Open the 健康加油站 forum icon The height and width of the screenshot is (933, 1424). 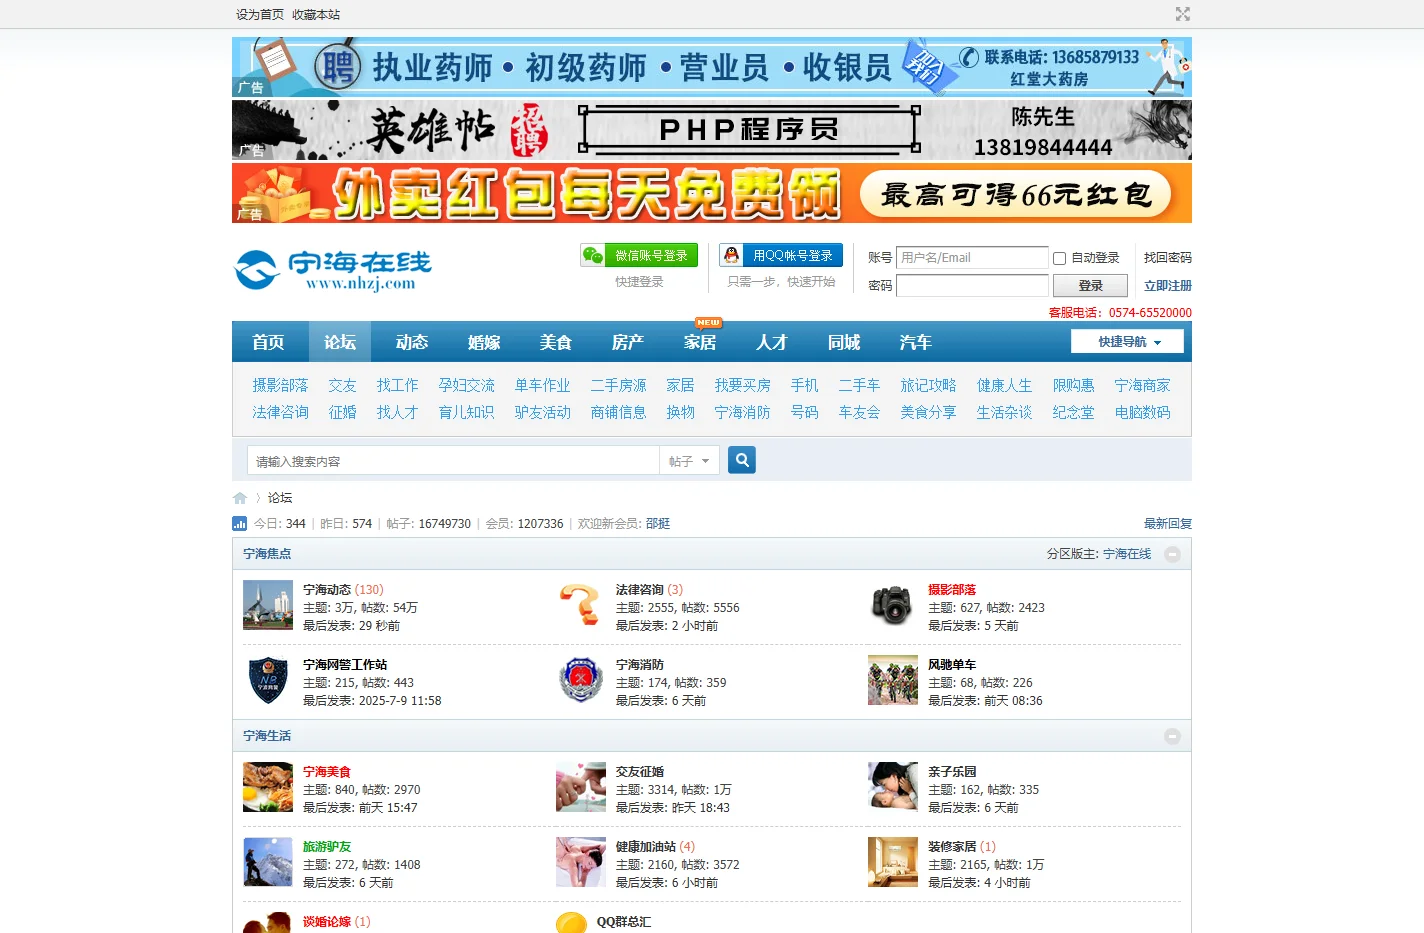pyautogui.click(x=580, y=862)
